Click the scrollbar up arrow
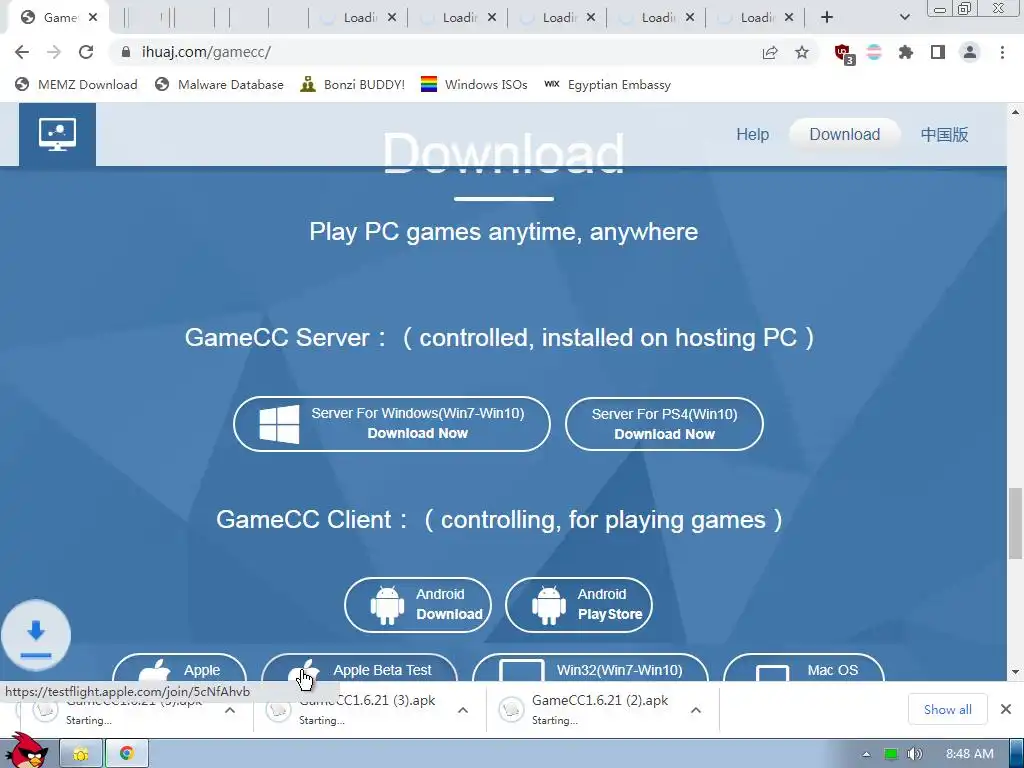This screenshot has height=768, width=1024. (x=1015, y=112)
